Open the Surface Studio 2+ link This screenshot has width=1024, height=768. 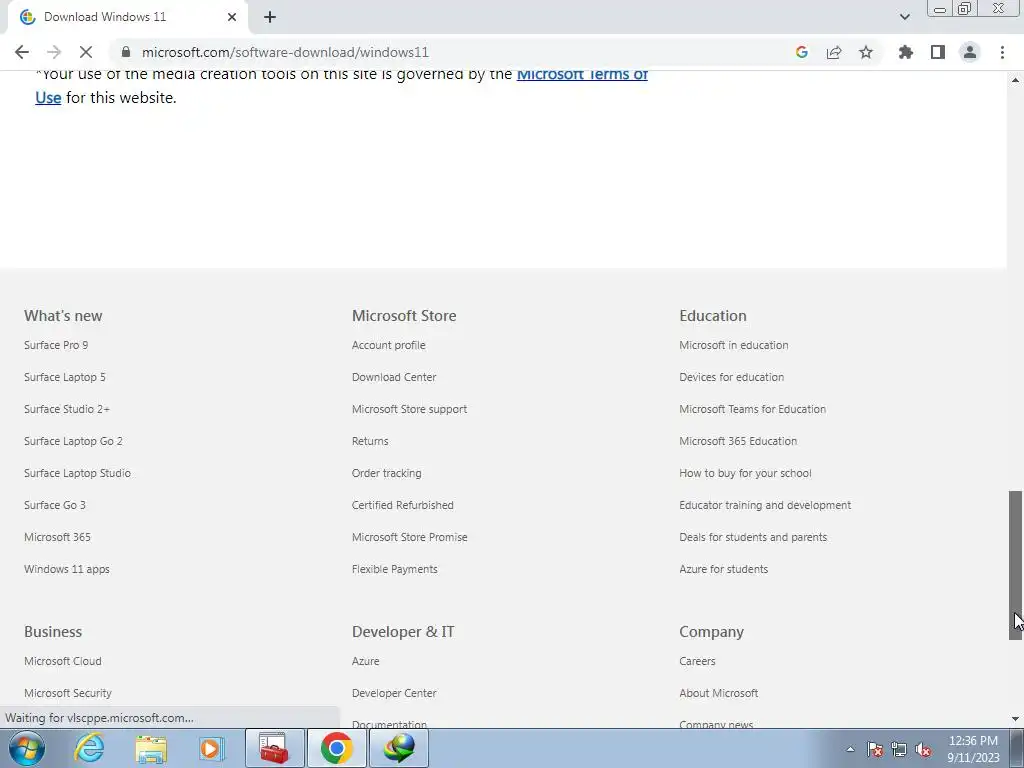pos(67,409)
